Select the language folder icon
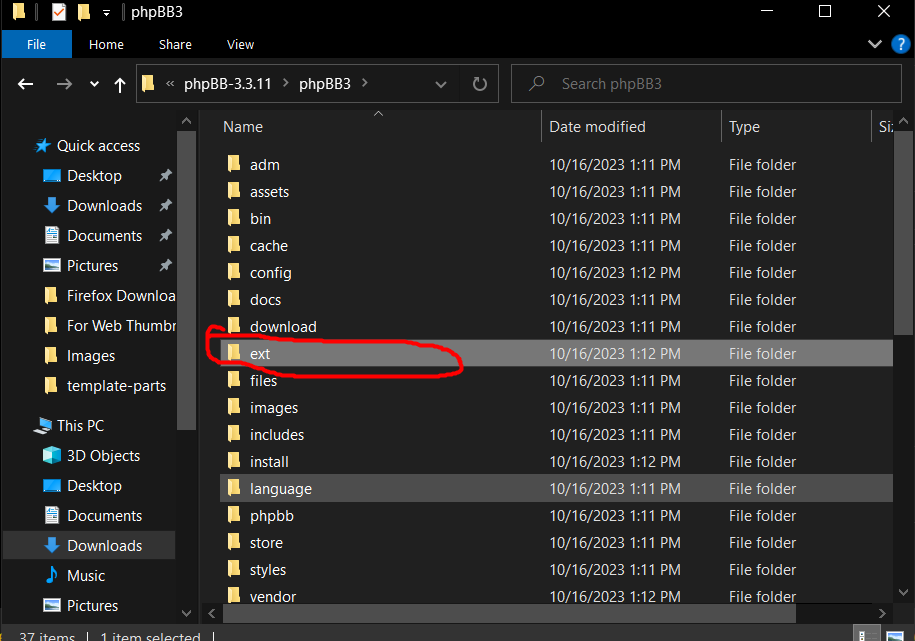This screenshot has height=641, width=915. pyautogui.click(x=234, y=487)
